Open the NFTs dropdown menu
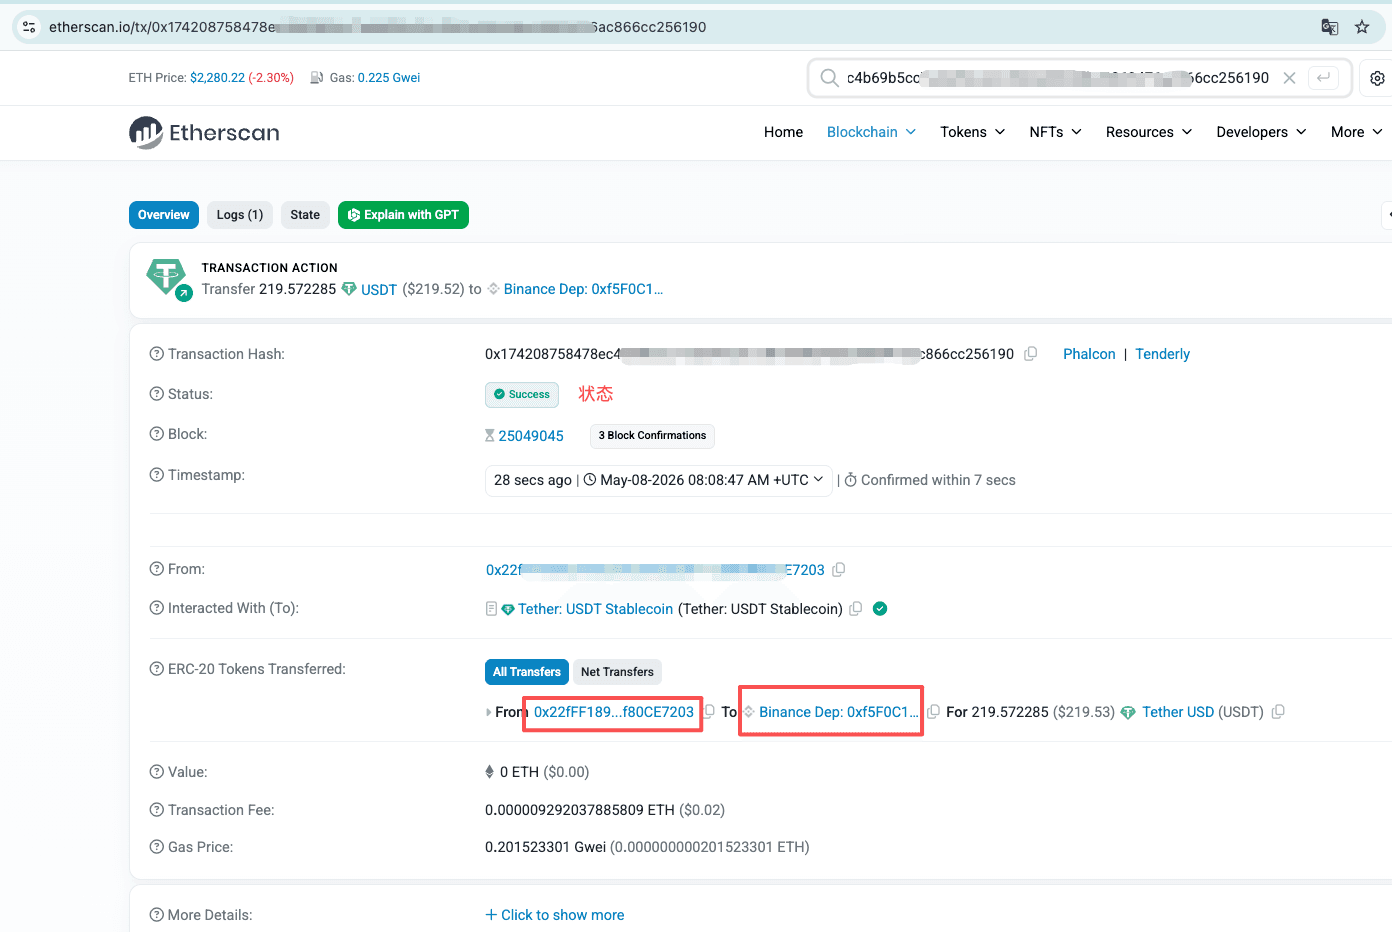Viewport: 1392px width, 932px height. coord(1055,132)
